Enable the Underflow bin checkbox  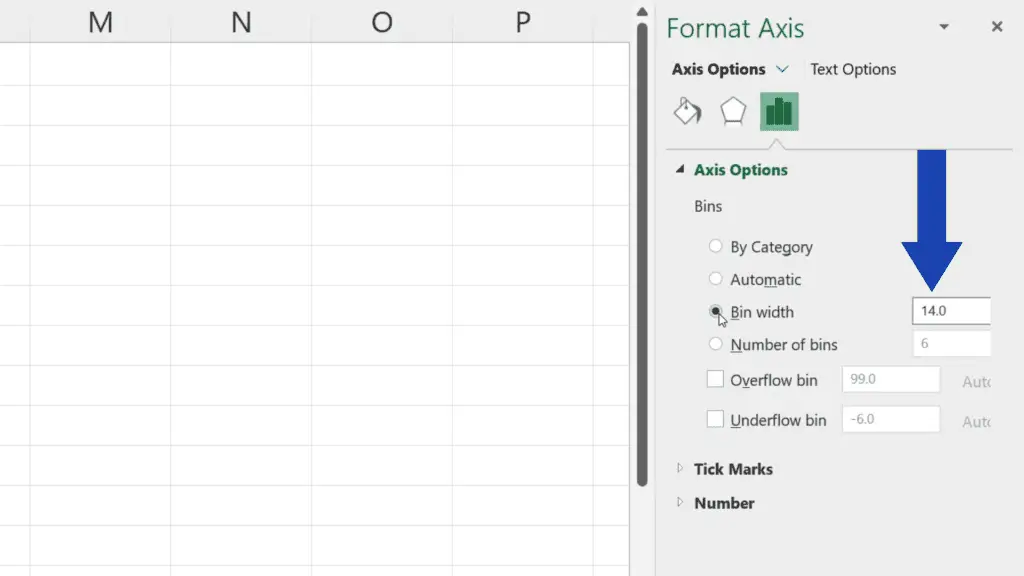(x=715, y=419)
